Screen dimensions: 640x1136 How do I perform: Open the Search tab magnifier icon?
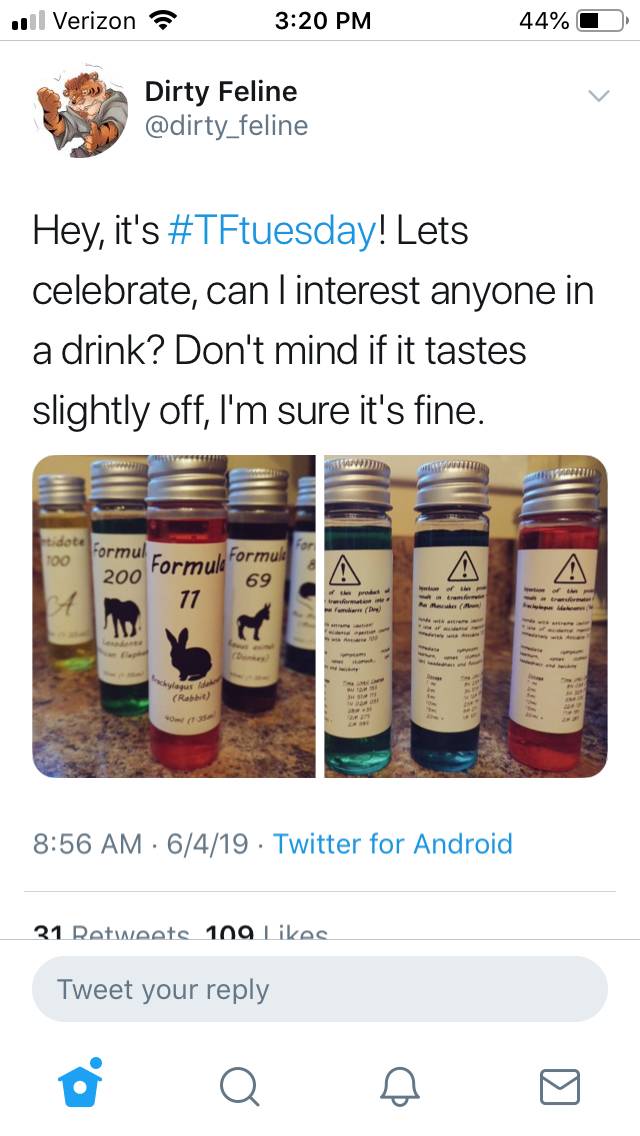click(237, 1085)
